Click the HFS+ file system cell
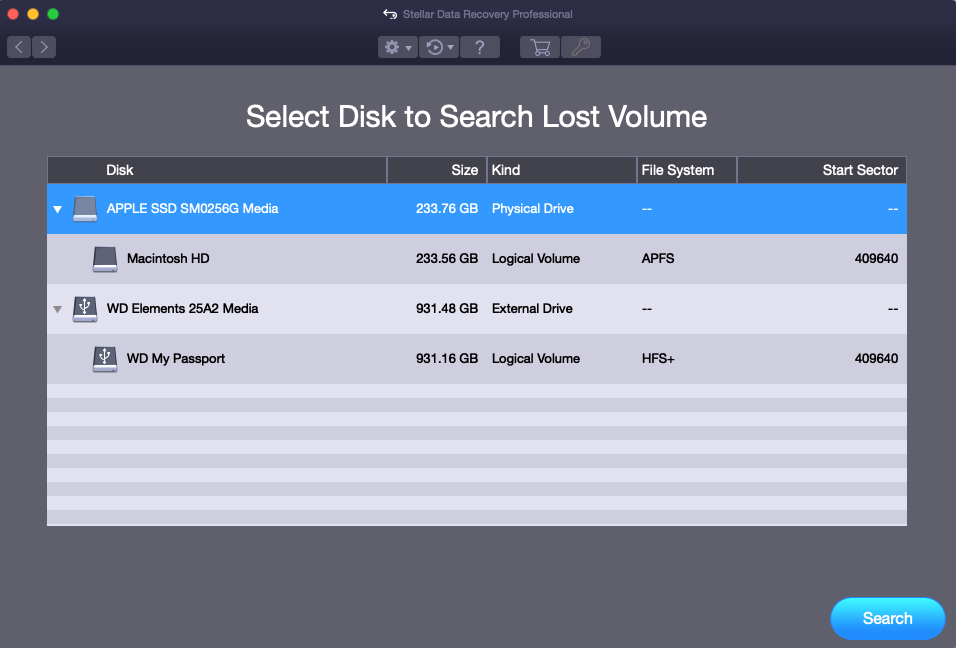Screen dimensions: 956x648 [658, 358]
